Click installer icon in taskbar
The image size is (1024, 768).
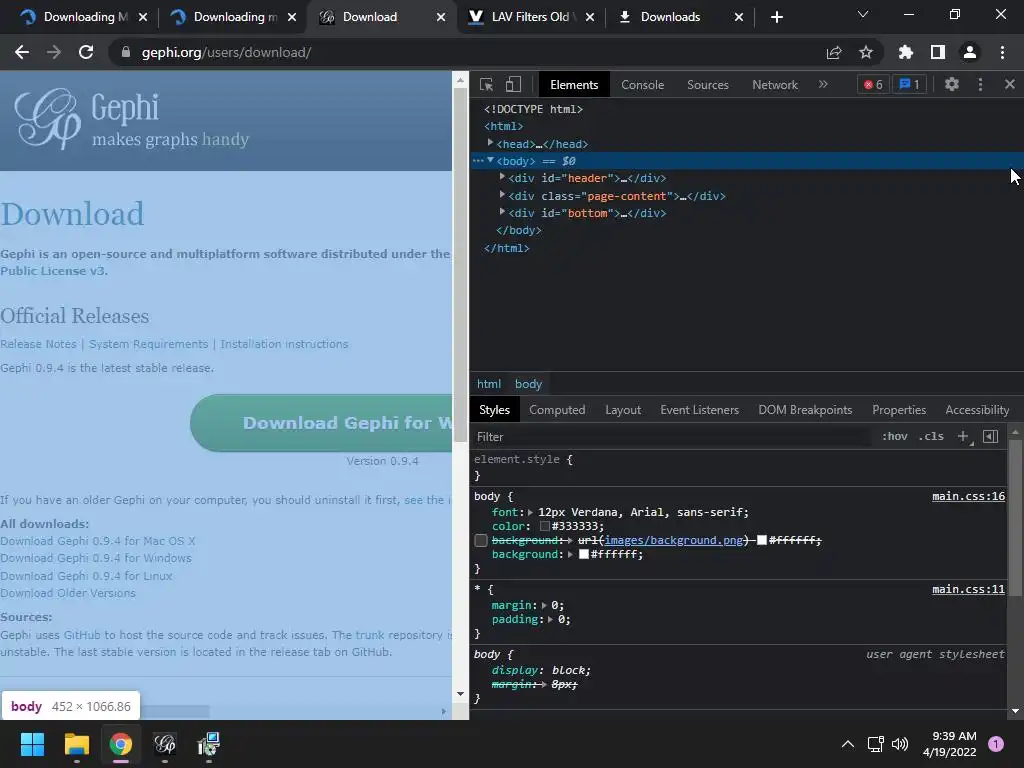point(208,744)
